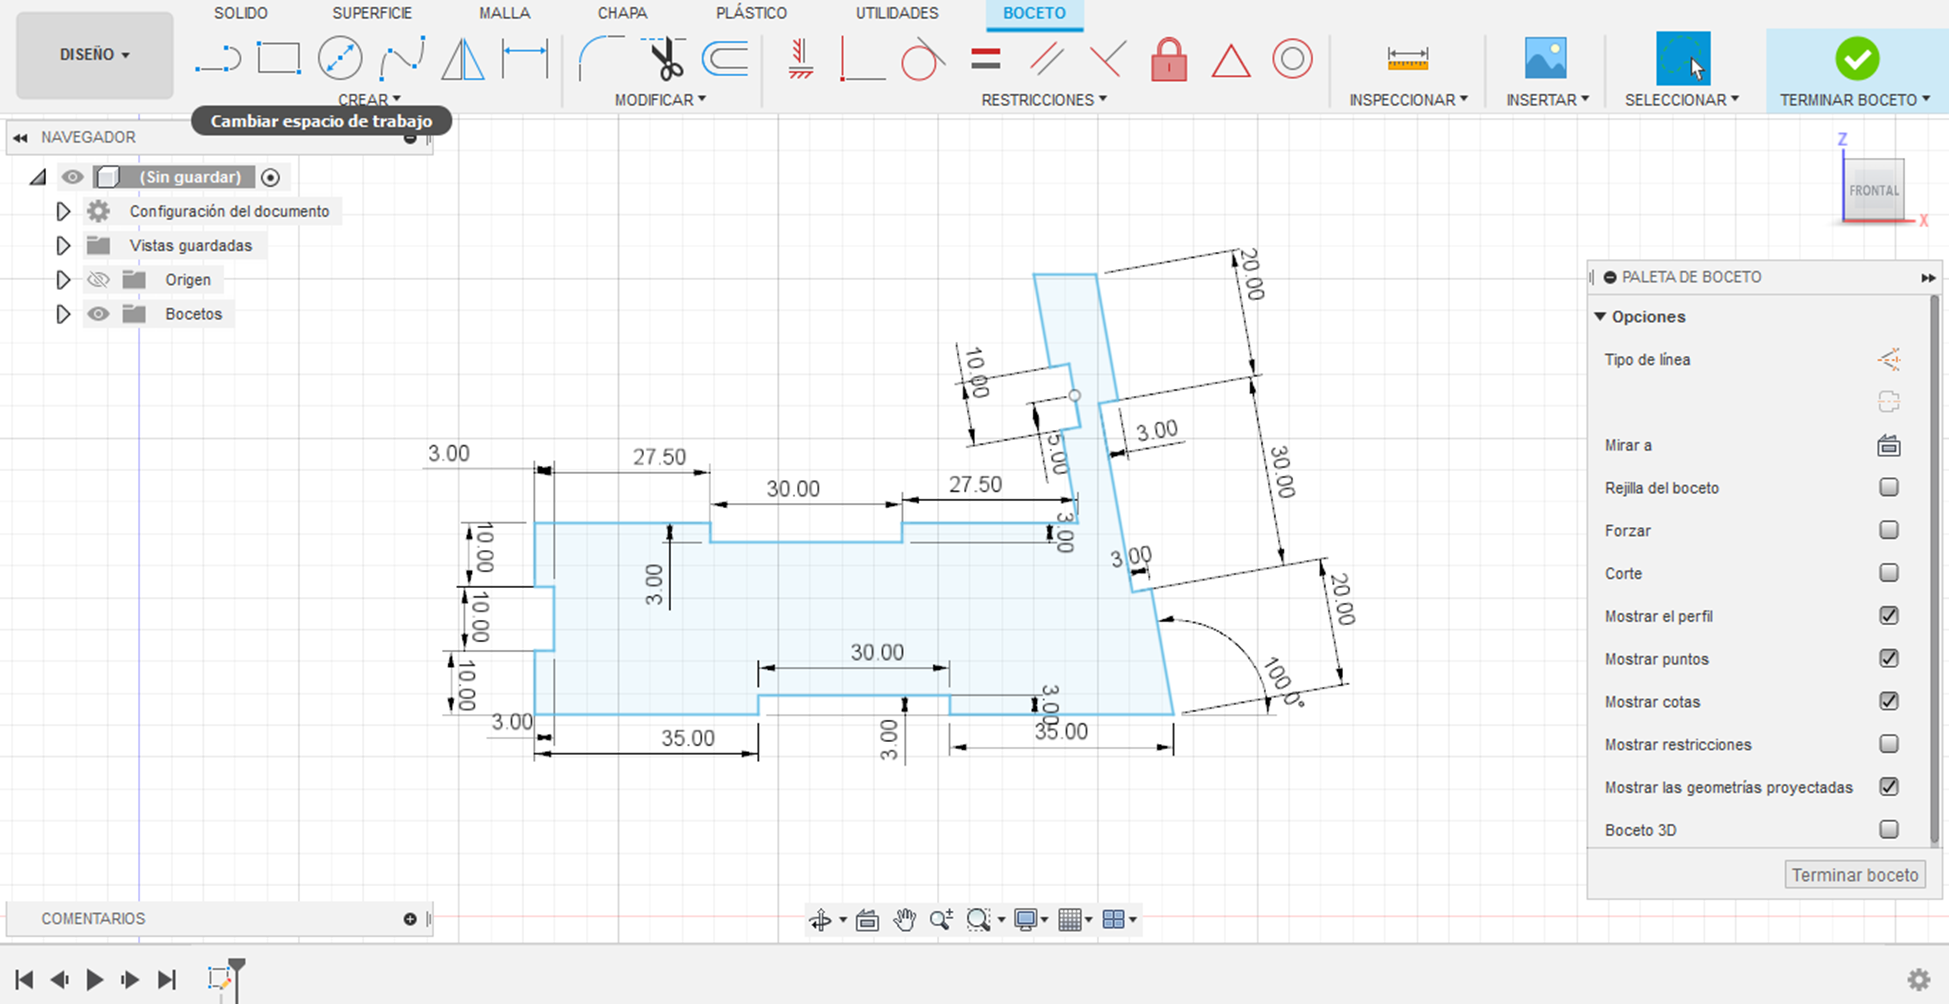Open the Measure ruler tool
Screen dimensions: 1949x1004
tap(1408, 59)
